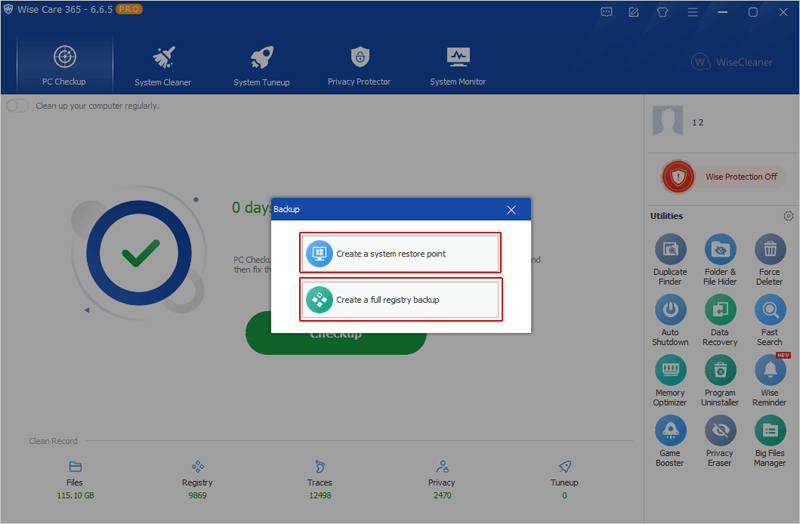This screenshot has height=524, width=800.
Task: Open the feedback message icon in title bar
Action: pyautogui.click(x=606, y=12)
